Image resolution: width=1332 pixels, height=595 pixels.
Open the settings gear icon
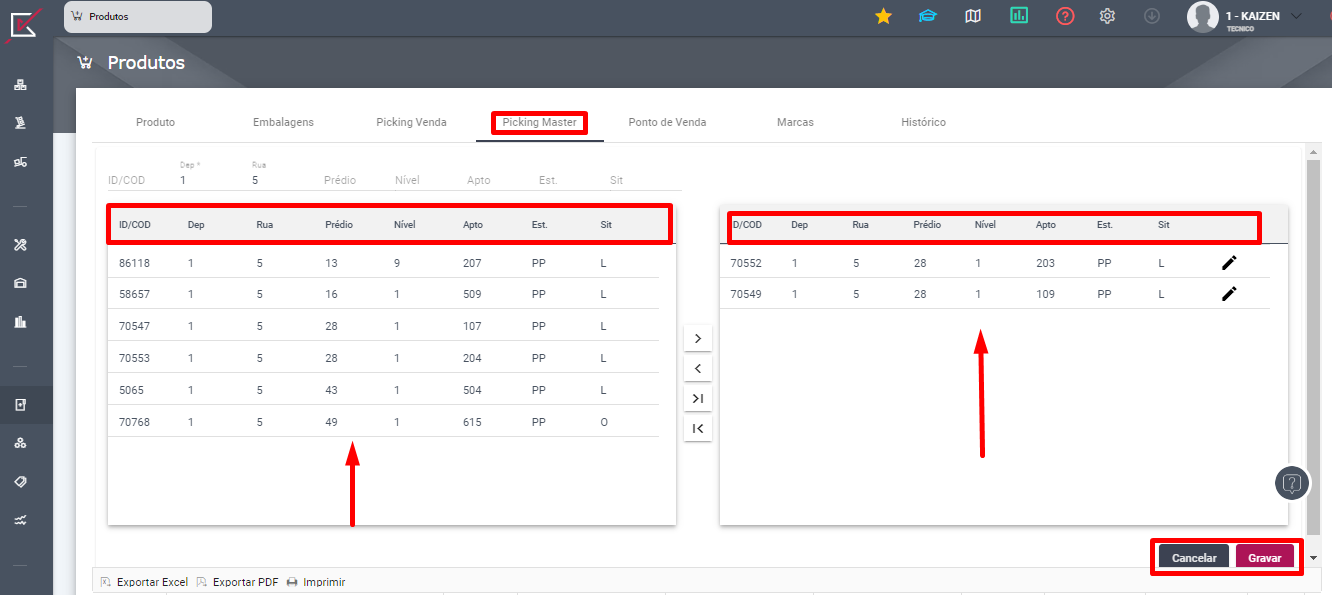[1107, 16]
